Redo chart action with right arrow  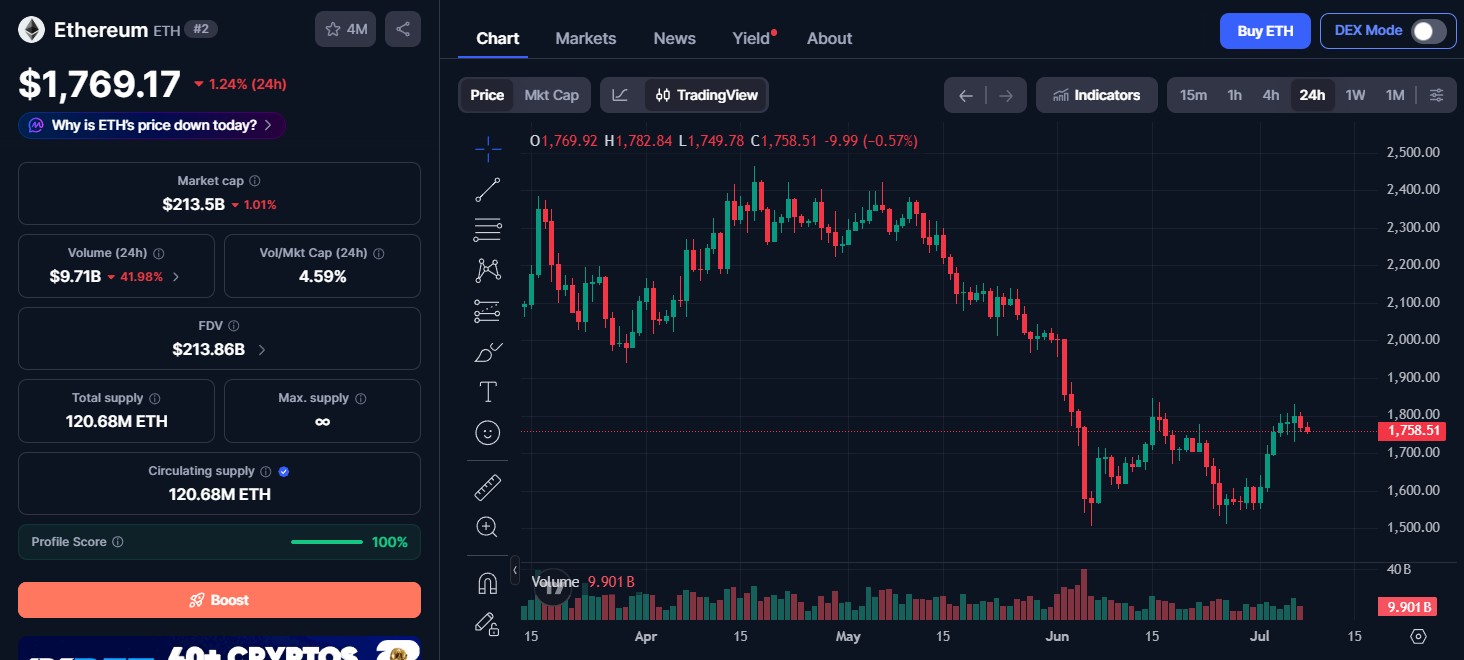[1006, 95]
